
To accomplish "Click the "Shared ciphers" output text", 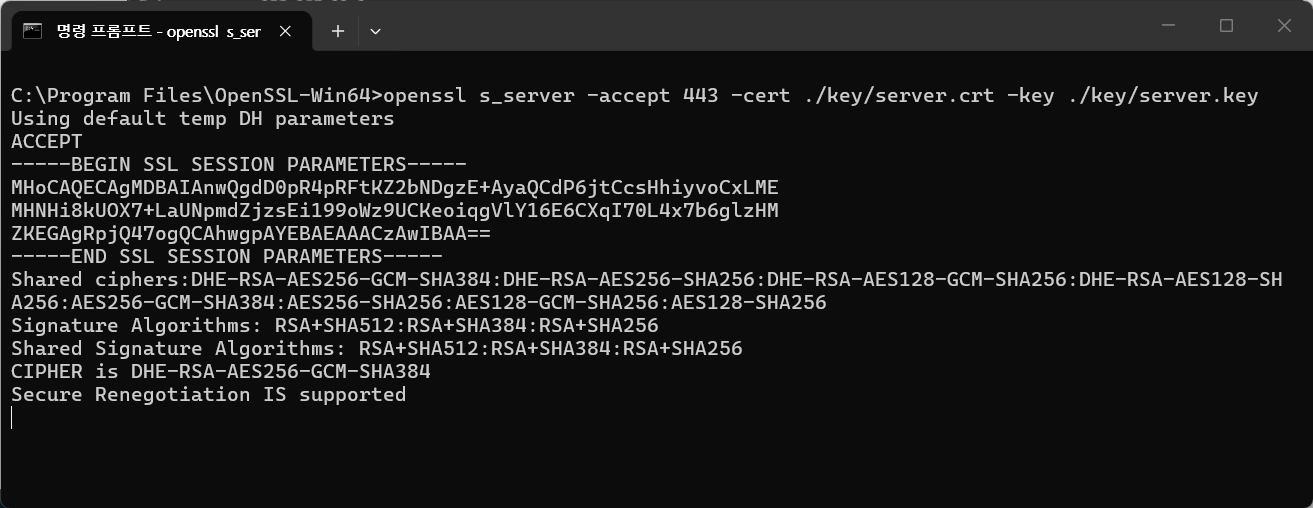I will pyautogui.click(x=100, y=280).
